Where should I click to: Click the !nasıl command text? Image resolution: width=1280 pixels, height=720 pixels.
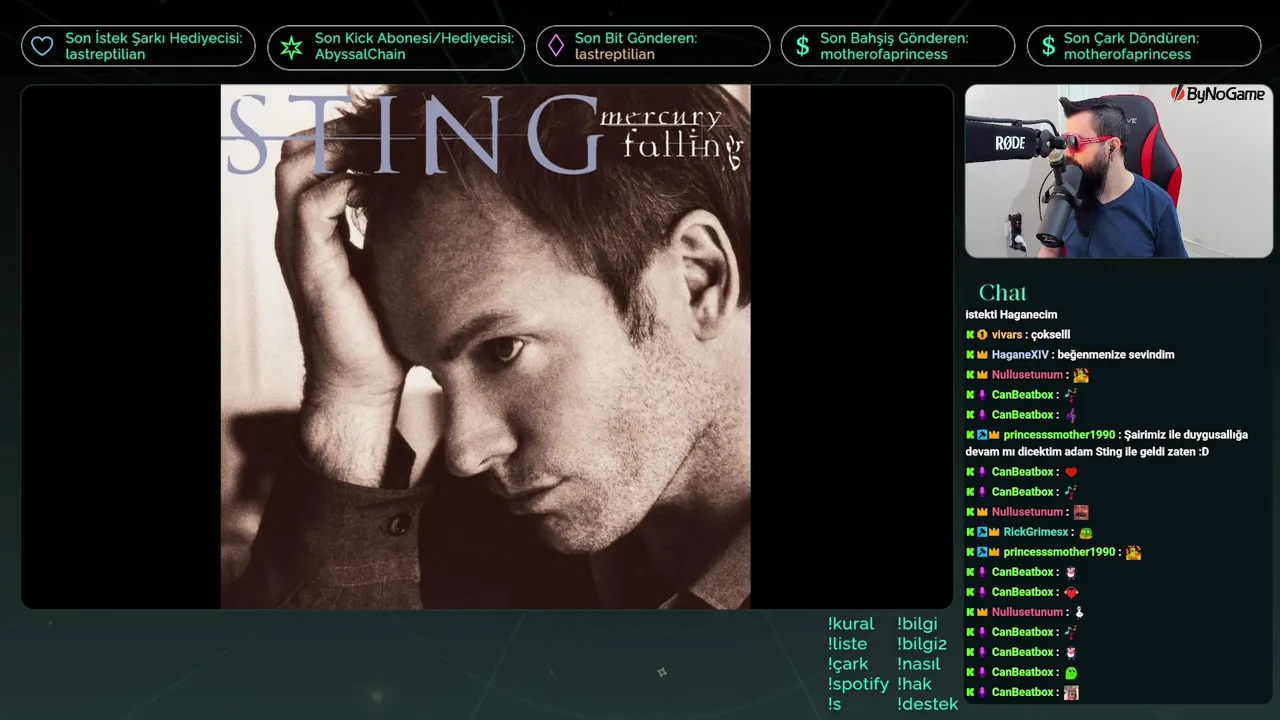point(919,664)
